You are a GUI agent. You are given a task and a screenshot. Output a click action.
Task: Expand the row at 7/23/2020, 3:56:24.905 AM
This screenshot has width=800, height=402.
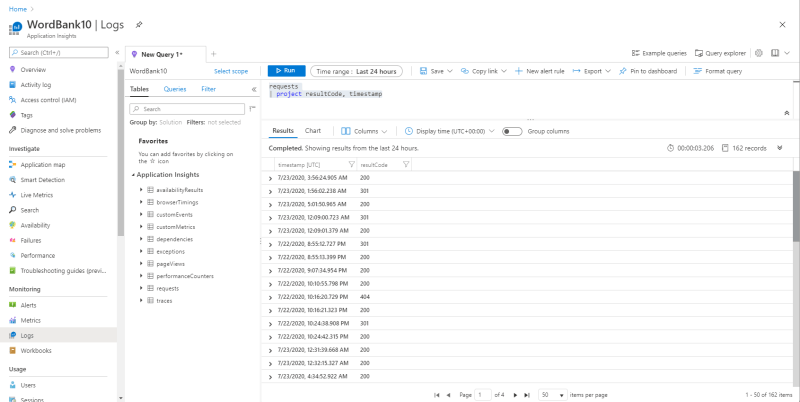pyautogui.click(x=270, y=179)
